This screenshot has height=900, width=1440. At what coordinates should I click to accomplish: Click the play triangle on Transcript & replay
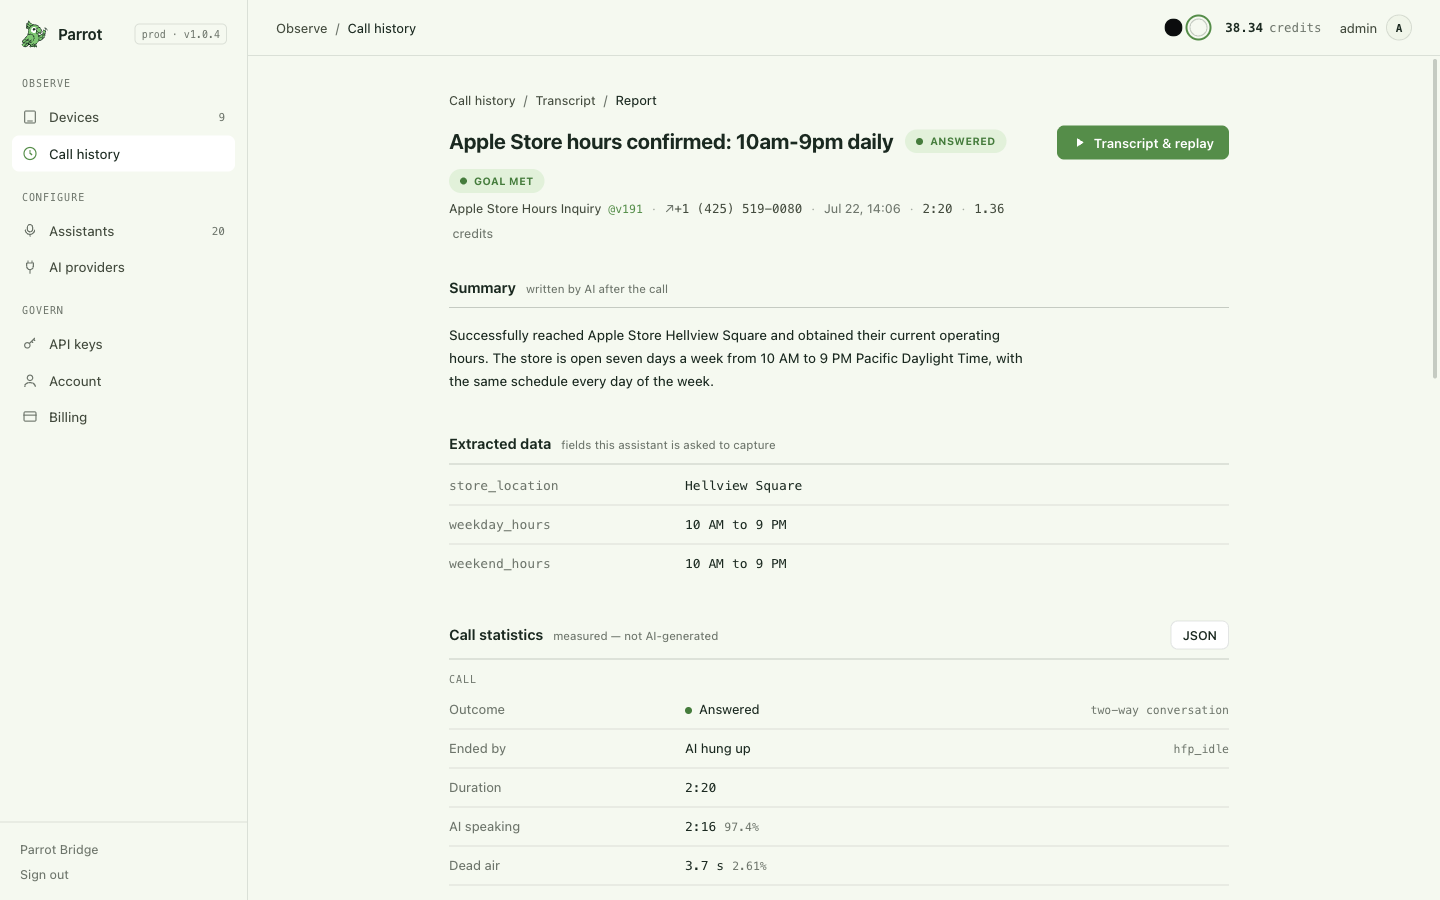[1079, 143]
